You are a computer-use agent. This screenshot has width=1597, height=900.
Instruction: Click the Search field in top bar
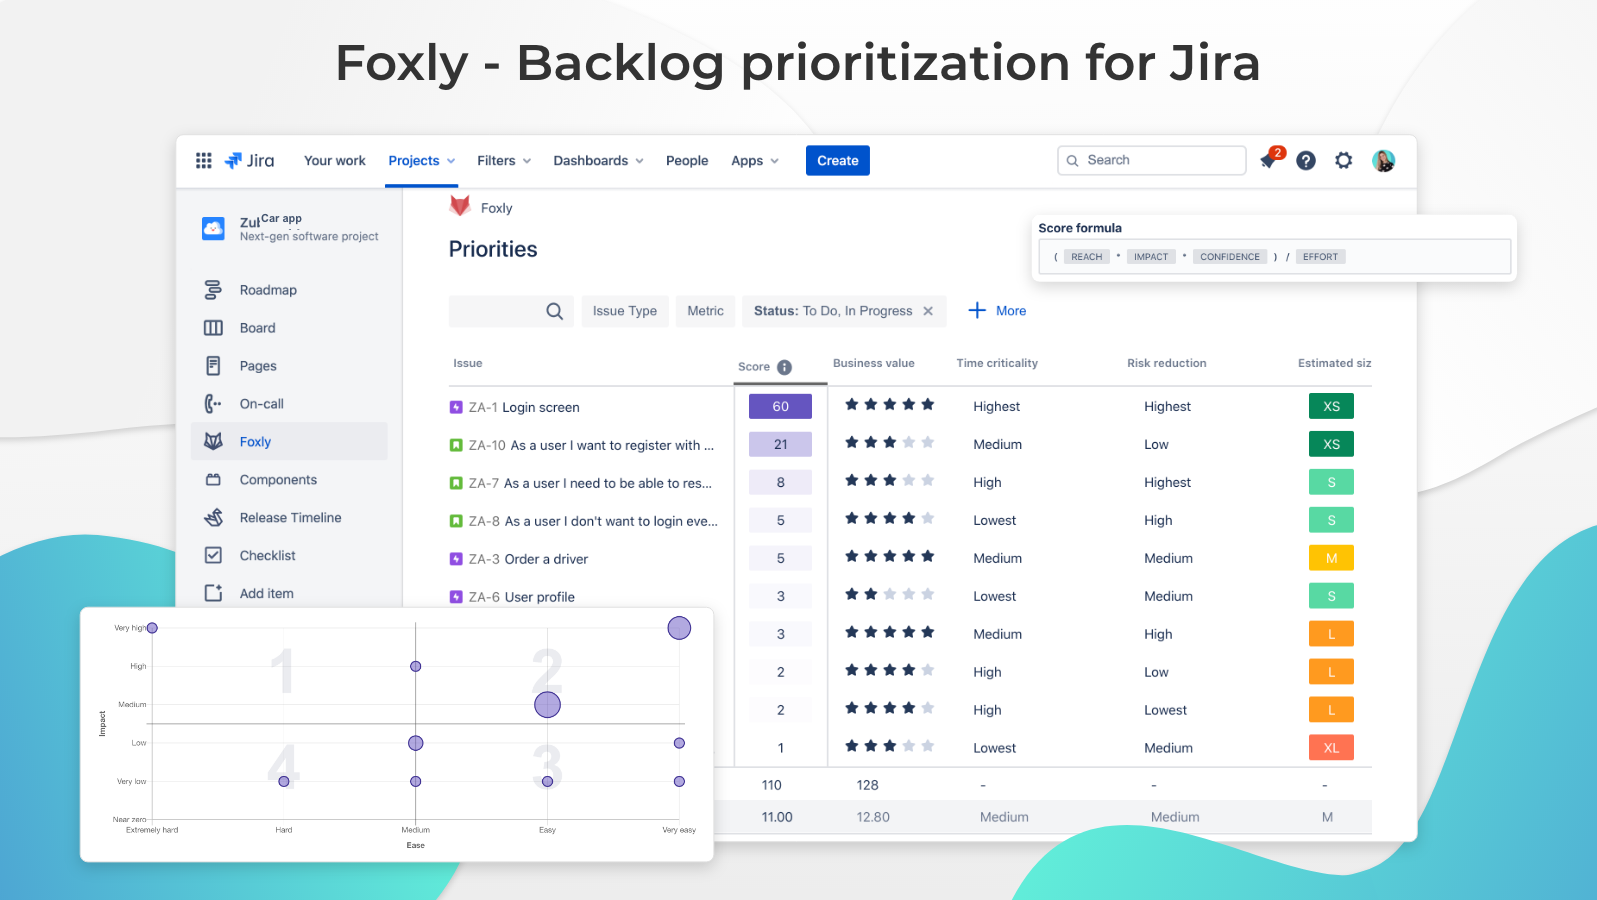[x=1152, y=160]
